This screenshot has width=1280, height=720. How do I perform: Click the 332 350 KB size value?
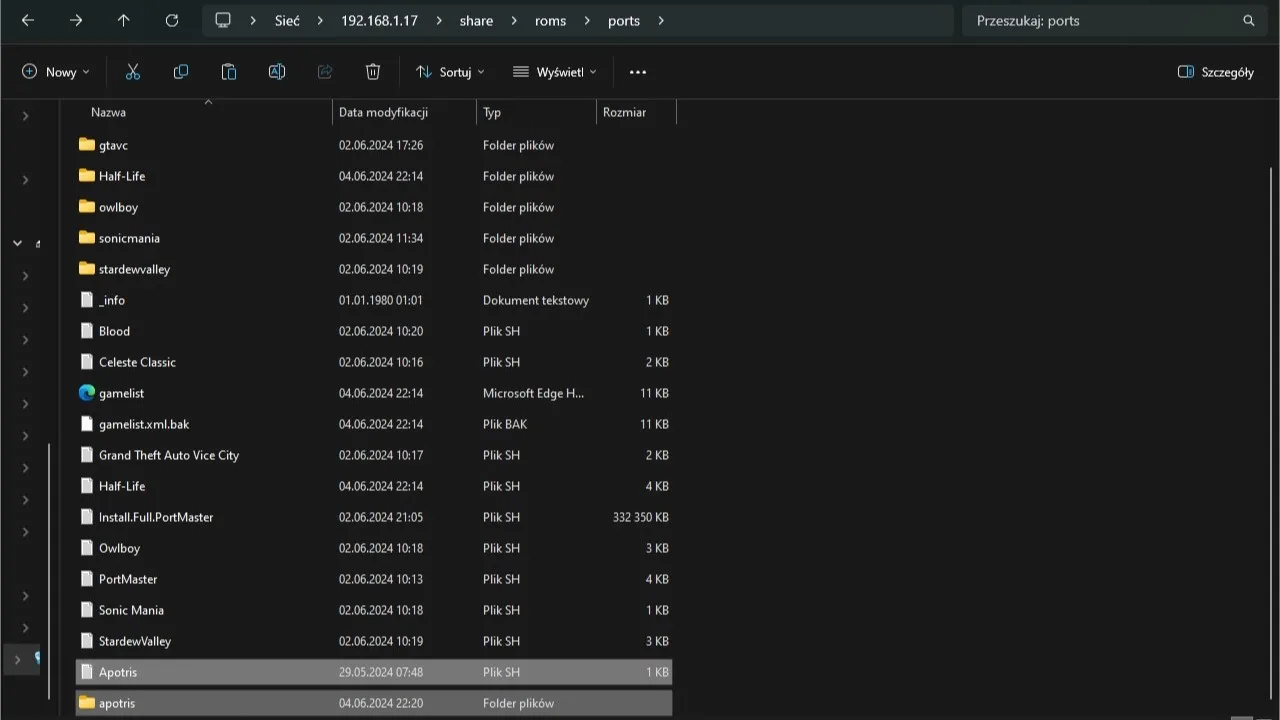pos(641,517)
